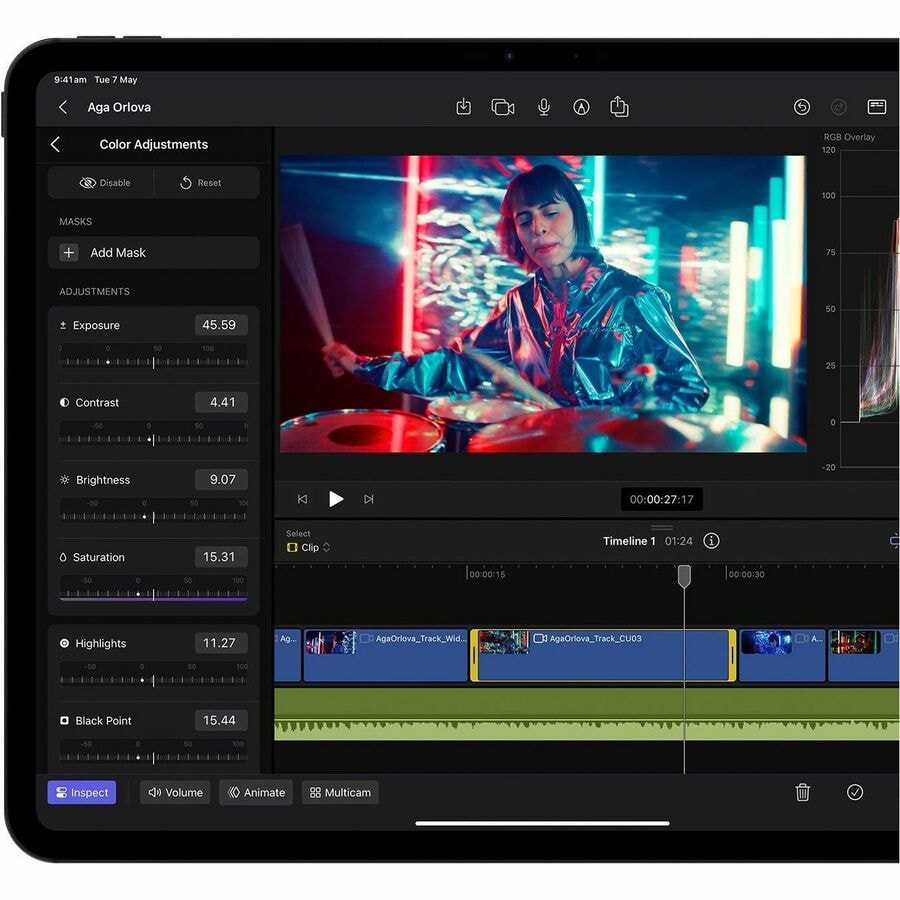This screenshot has height=900, width=900.
Task: Jump to previous edit point
Action: [302, 499]
